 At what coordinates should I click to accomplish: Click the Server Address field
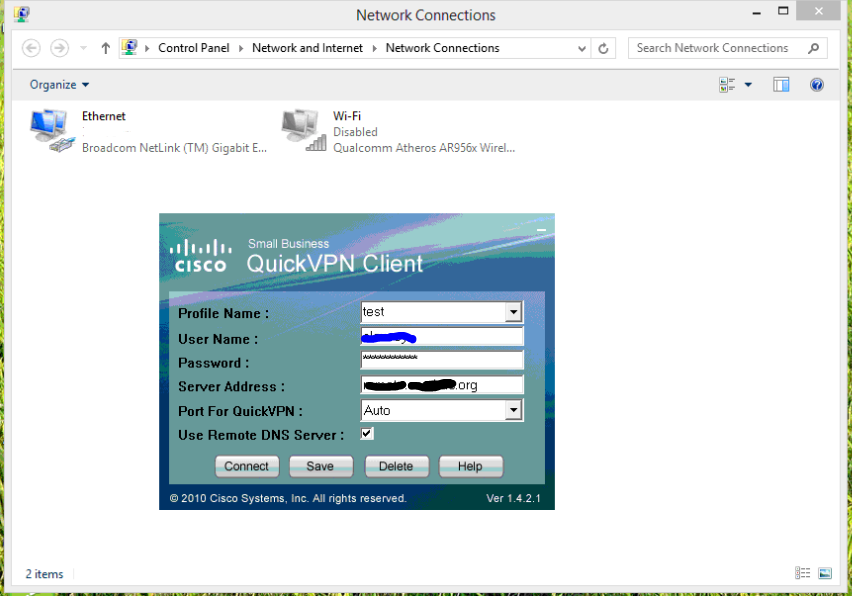(x=442, y=385)
